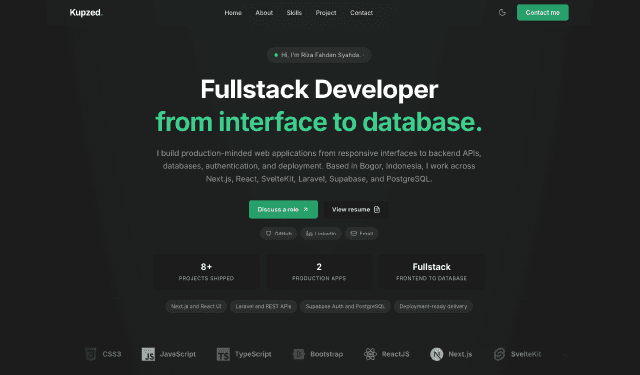Click the Discuss a role button
The height and width of the screenshot is (375, 640).
pyautogui.click(x=283, y=209)
